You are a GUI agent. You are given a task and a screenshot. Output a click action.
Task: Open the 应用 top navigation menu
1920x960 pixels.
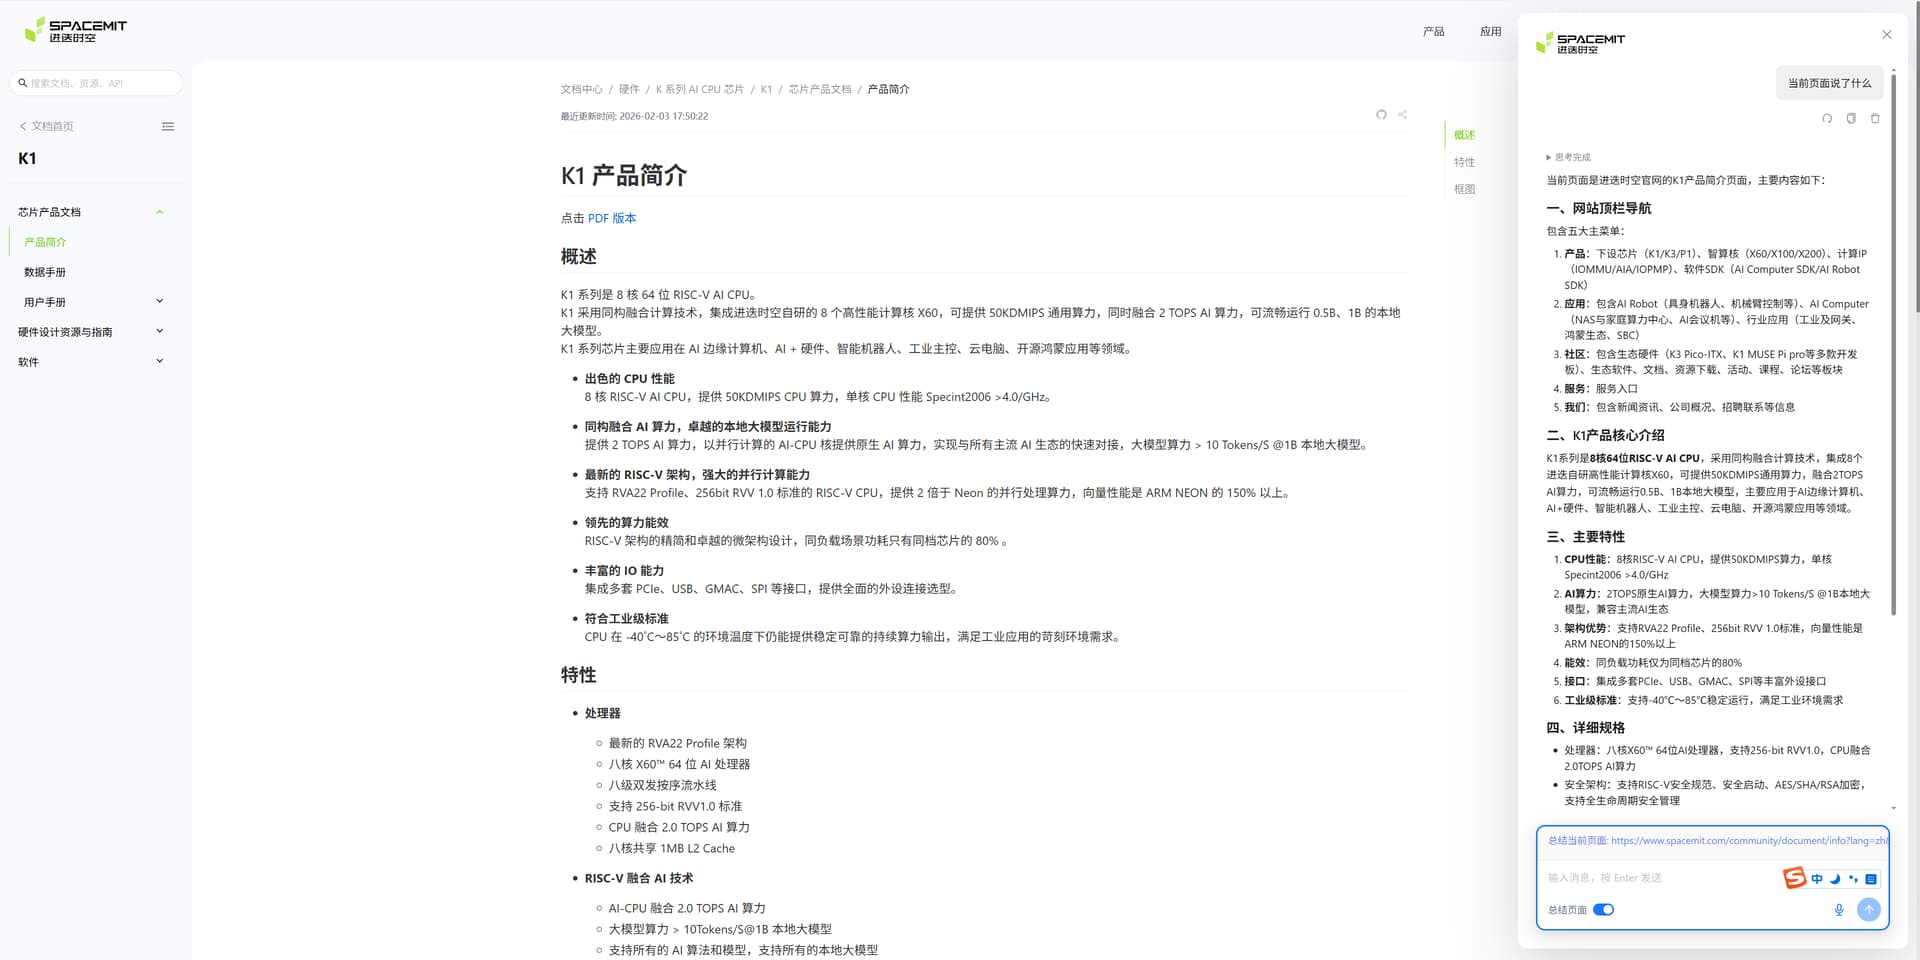pyautogui.click(x=1490, y=32)
